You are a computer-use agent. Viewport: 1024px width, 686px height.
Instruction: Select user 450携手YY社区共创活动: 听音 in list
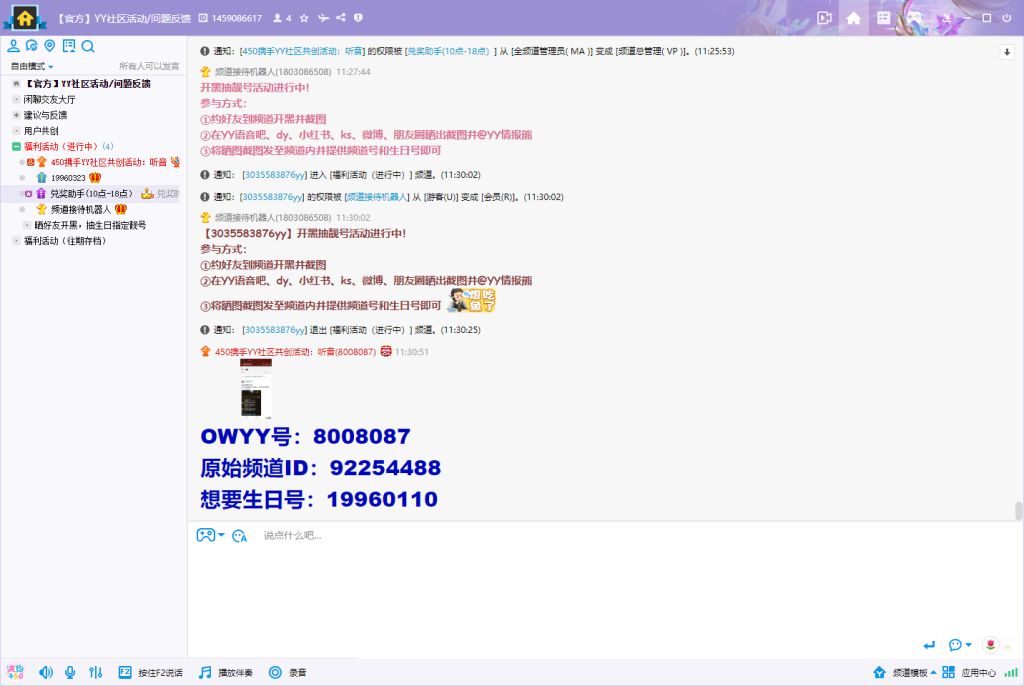(108, 162)
